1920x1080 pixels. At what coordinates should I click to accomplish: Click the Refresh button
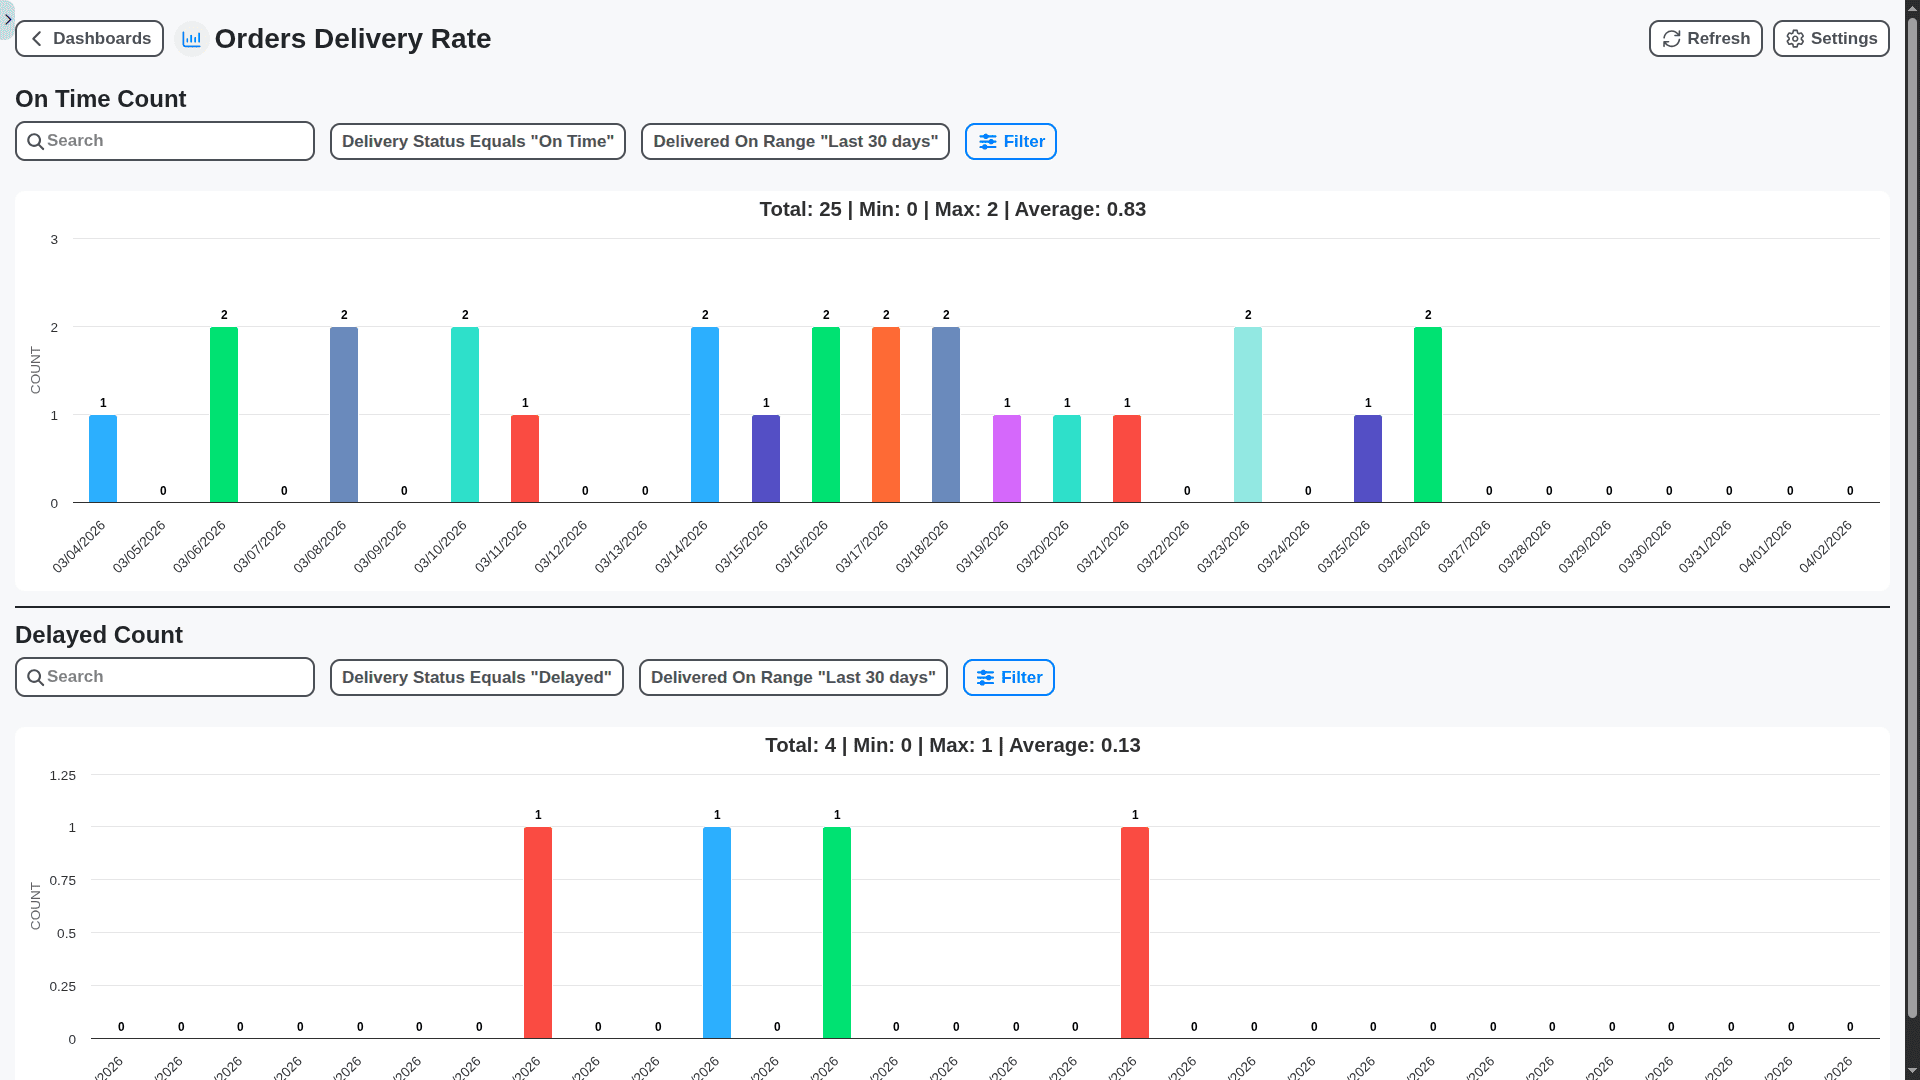(x=1705, y=38)
